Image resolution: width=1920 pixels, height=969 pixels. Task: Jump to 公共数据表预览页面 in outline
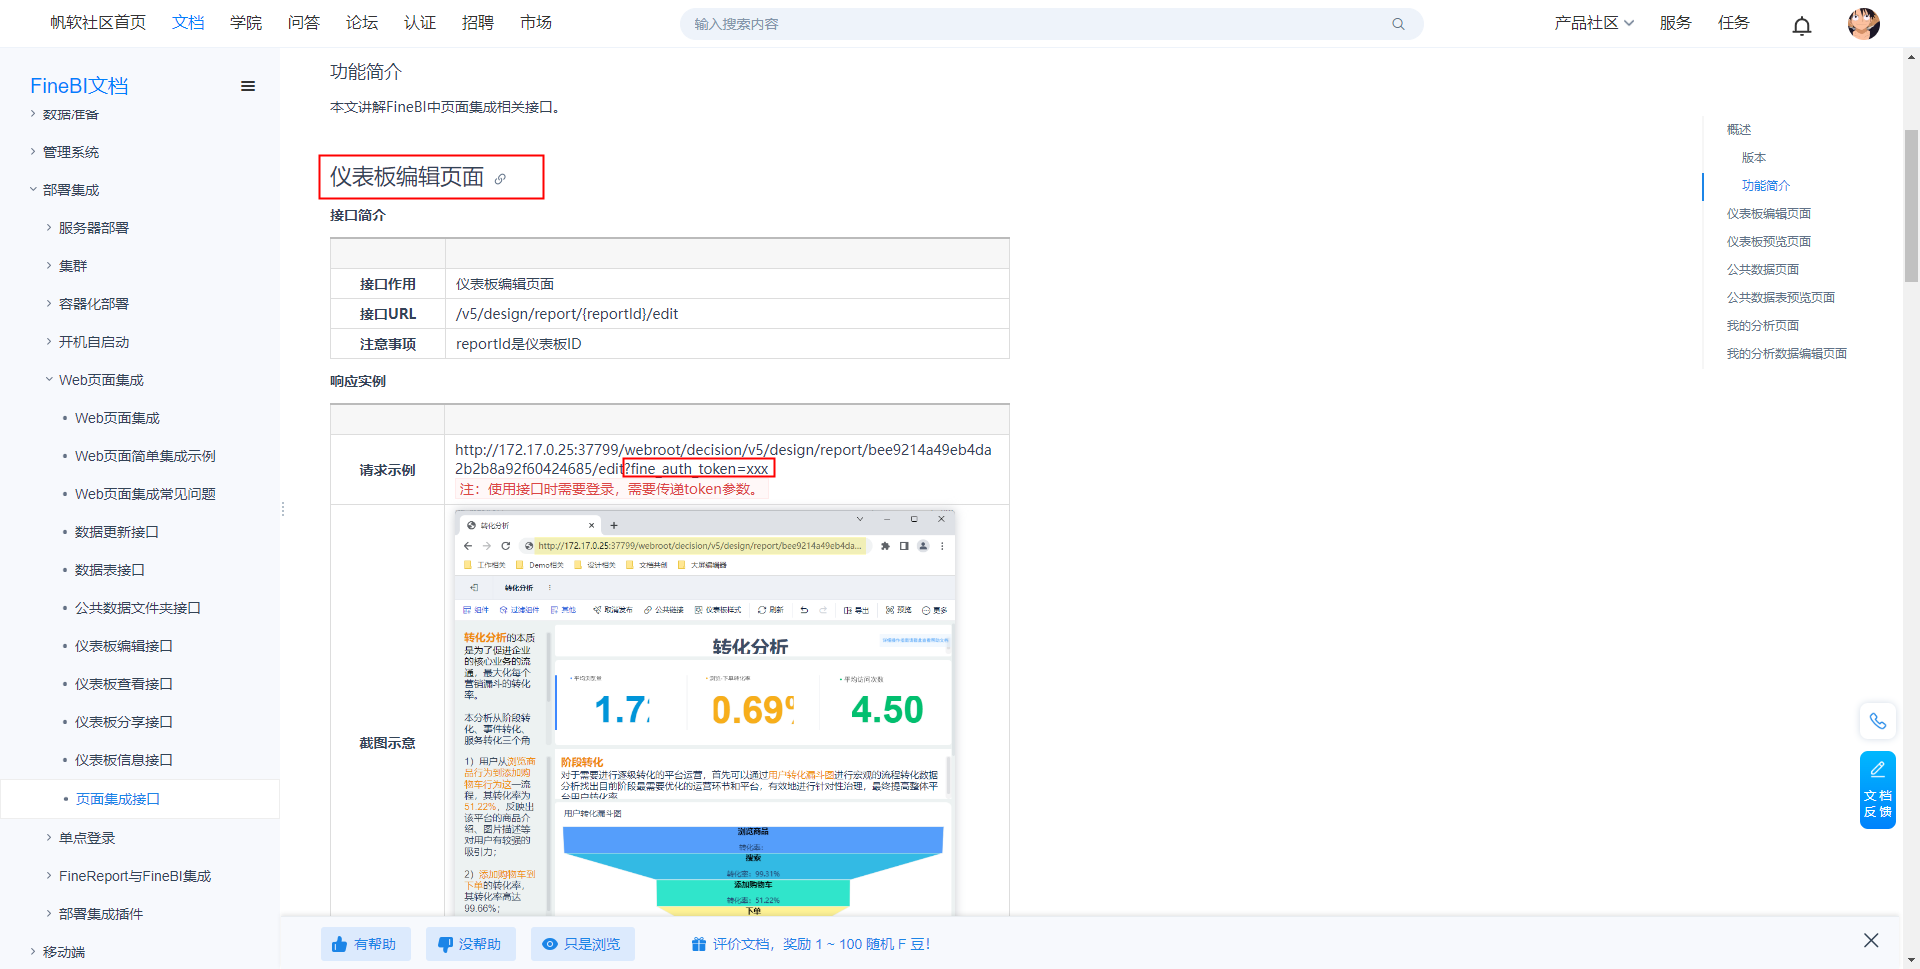click(x=1781, y=298)
